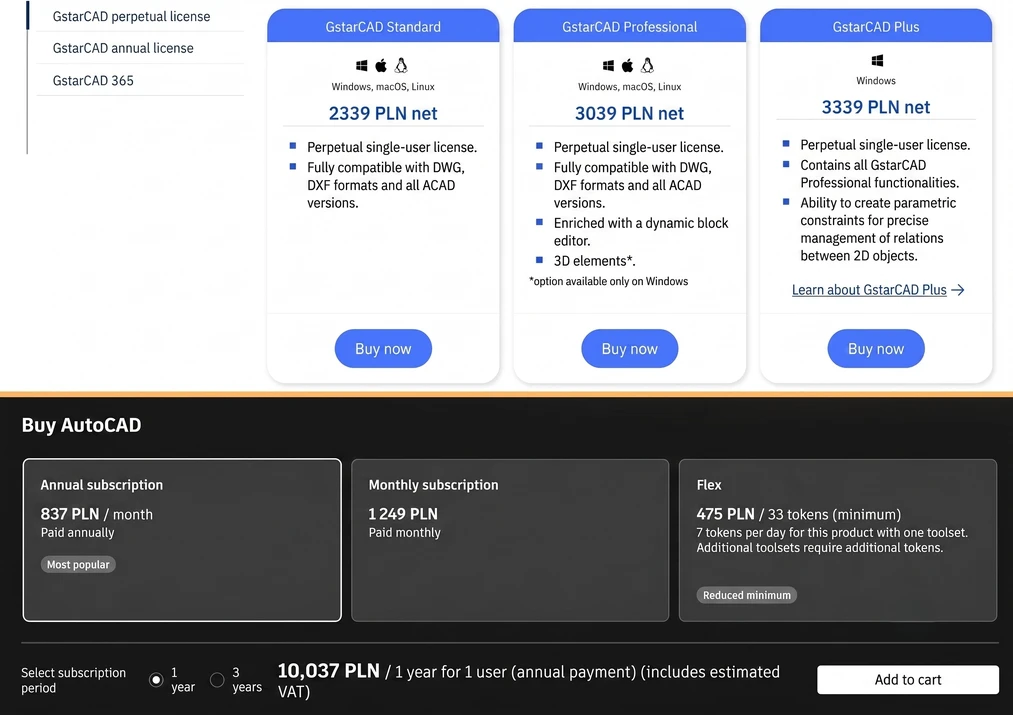
Task: Click 'Paid annually' text
Action: click(78, 533)
